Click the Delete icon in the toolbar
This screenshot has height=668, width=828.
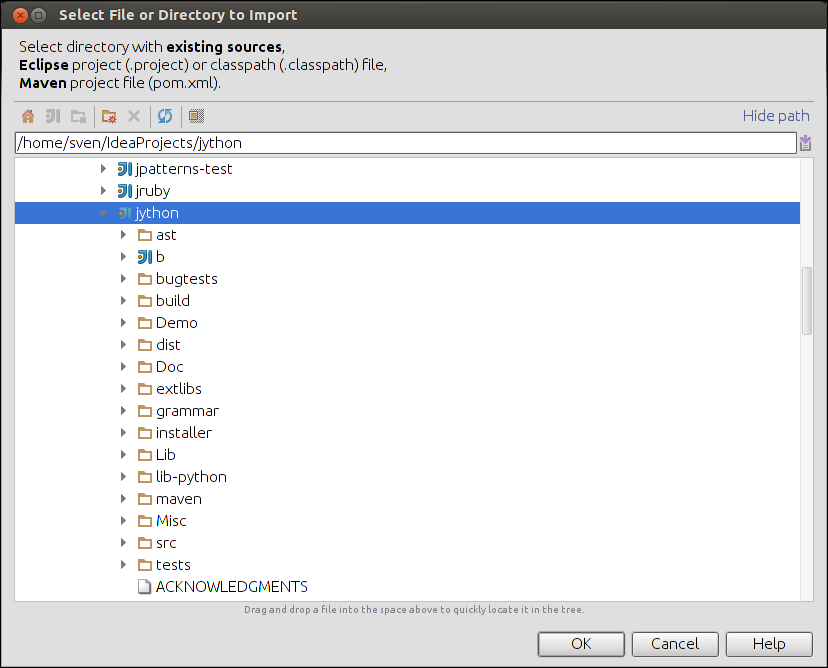(x=133, y=116)
